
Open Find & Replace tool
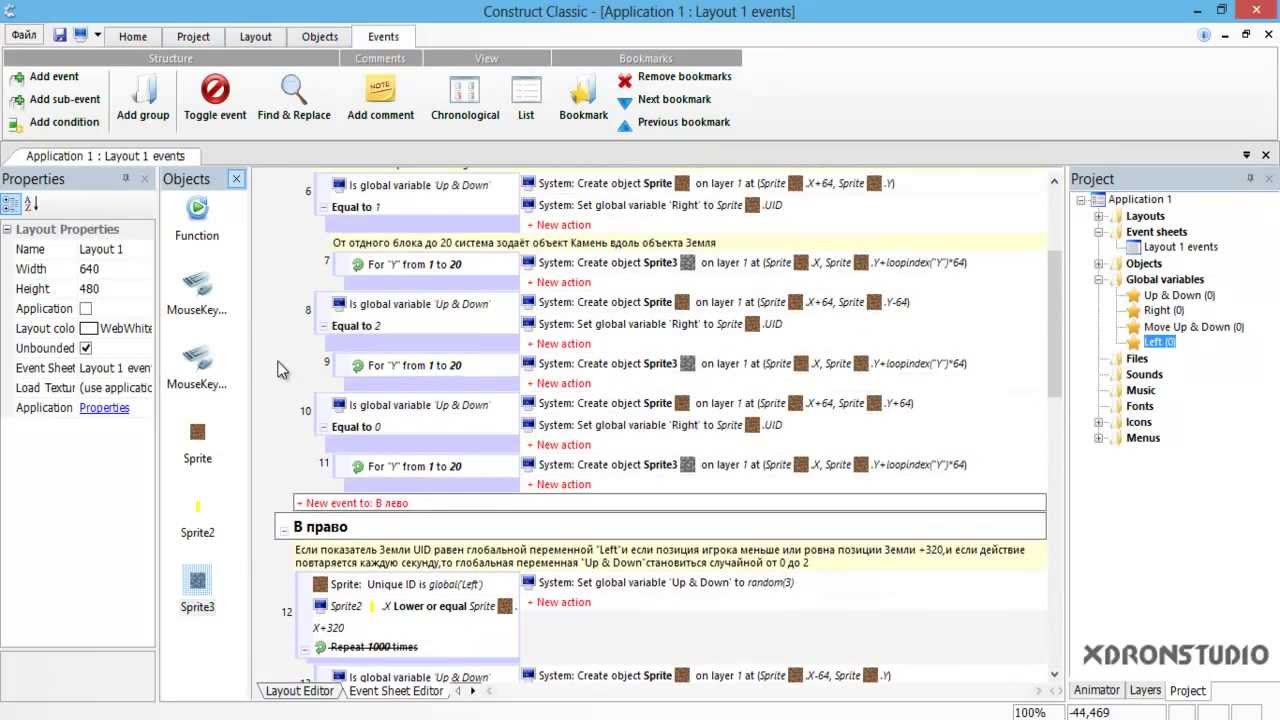click(x=294, y=98)
